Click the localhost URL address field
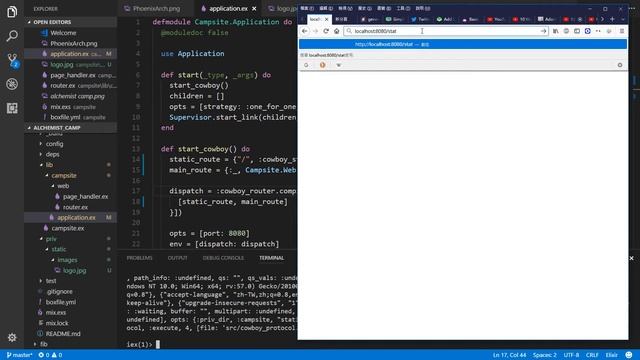Image resolution: width=640 pixels, height=360 pixels. 446,31
